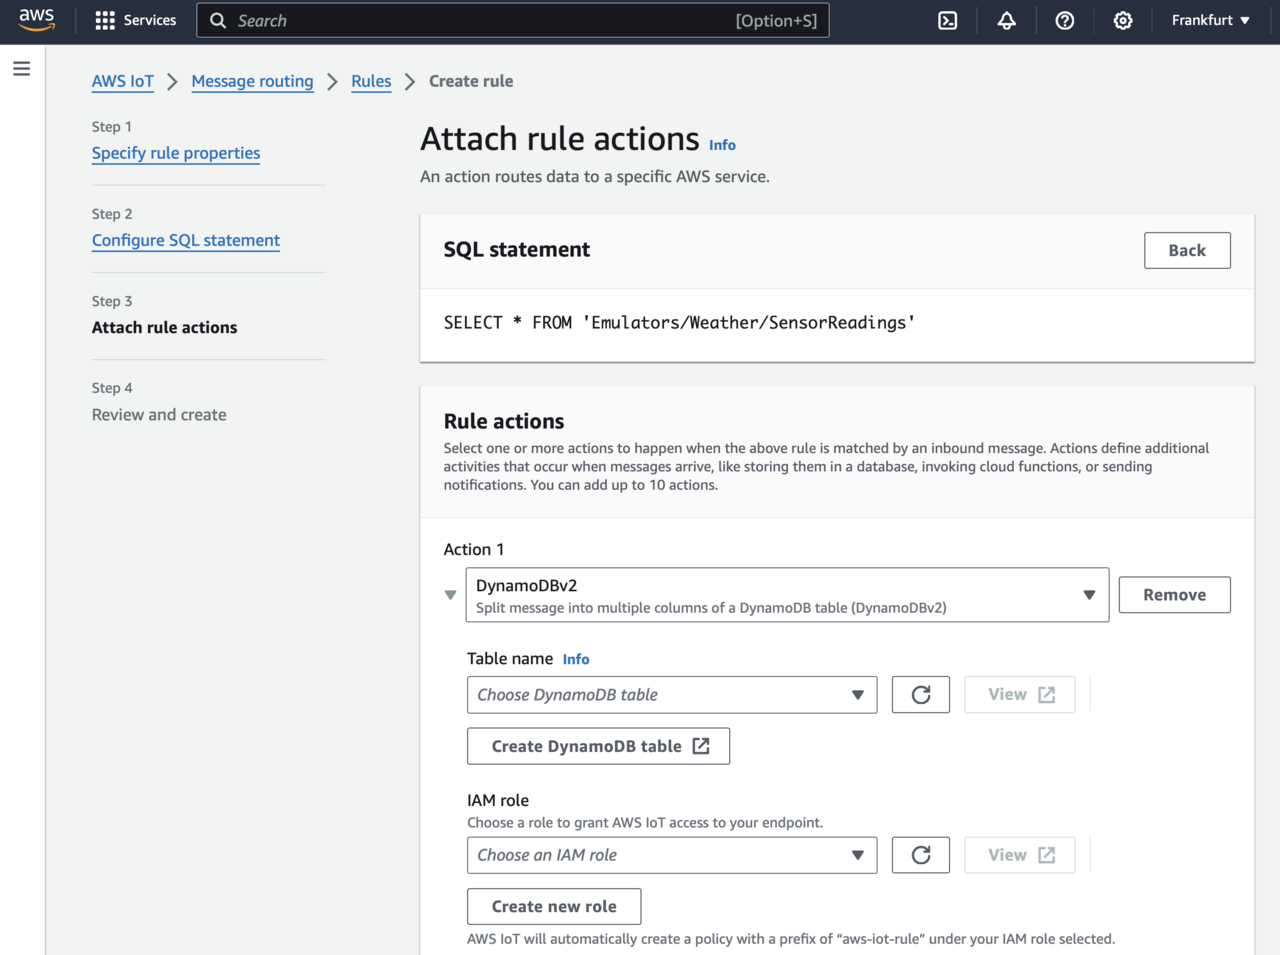Open the notifications bell
The width and height of the screenshot is (1280, 955).
click(x=1006, y=20)
